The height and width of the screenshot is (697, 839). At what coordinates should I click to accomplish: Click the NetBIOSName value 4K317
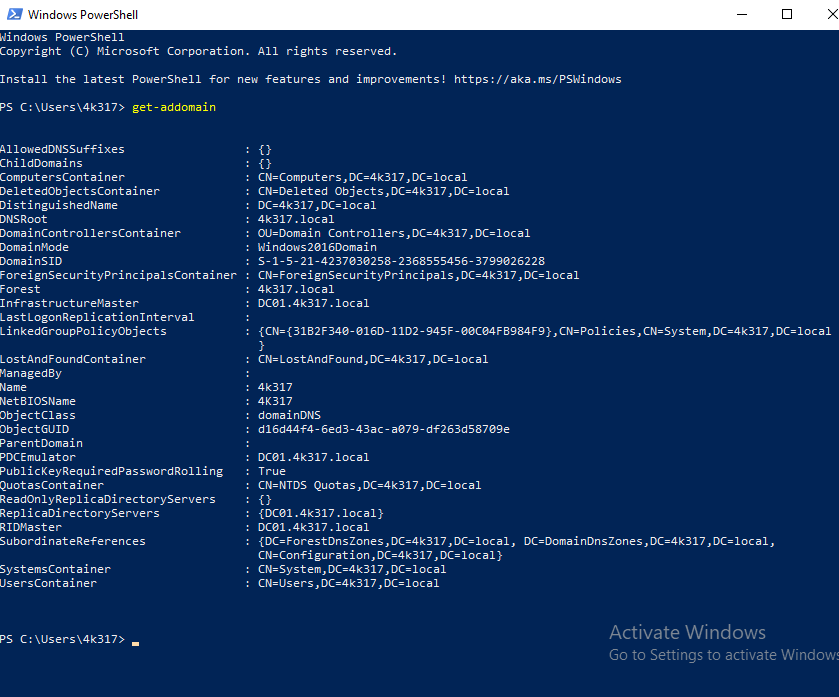pyautogui.click(x=275, y=401)
